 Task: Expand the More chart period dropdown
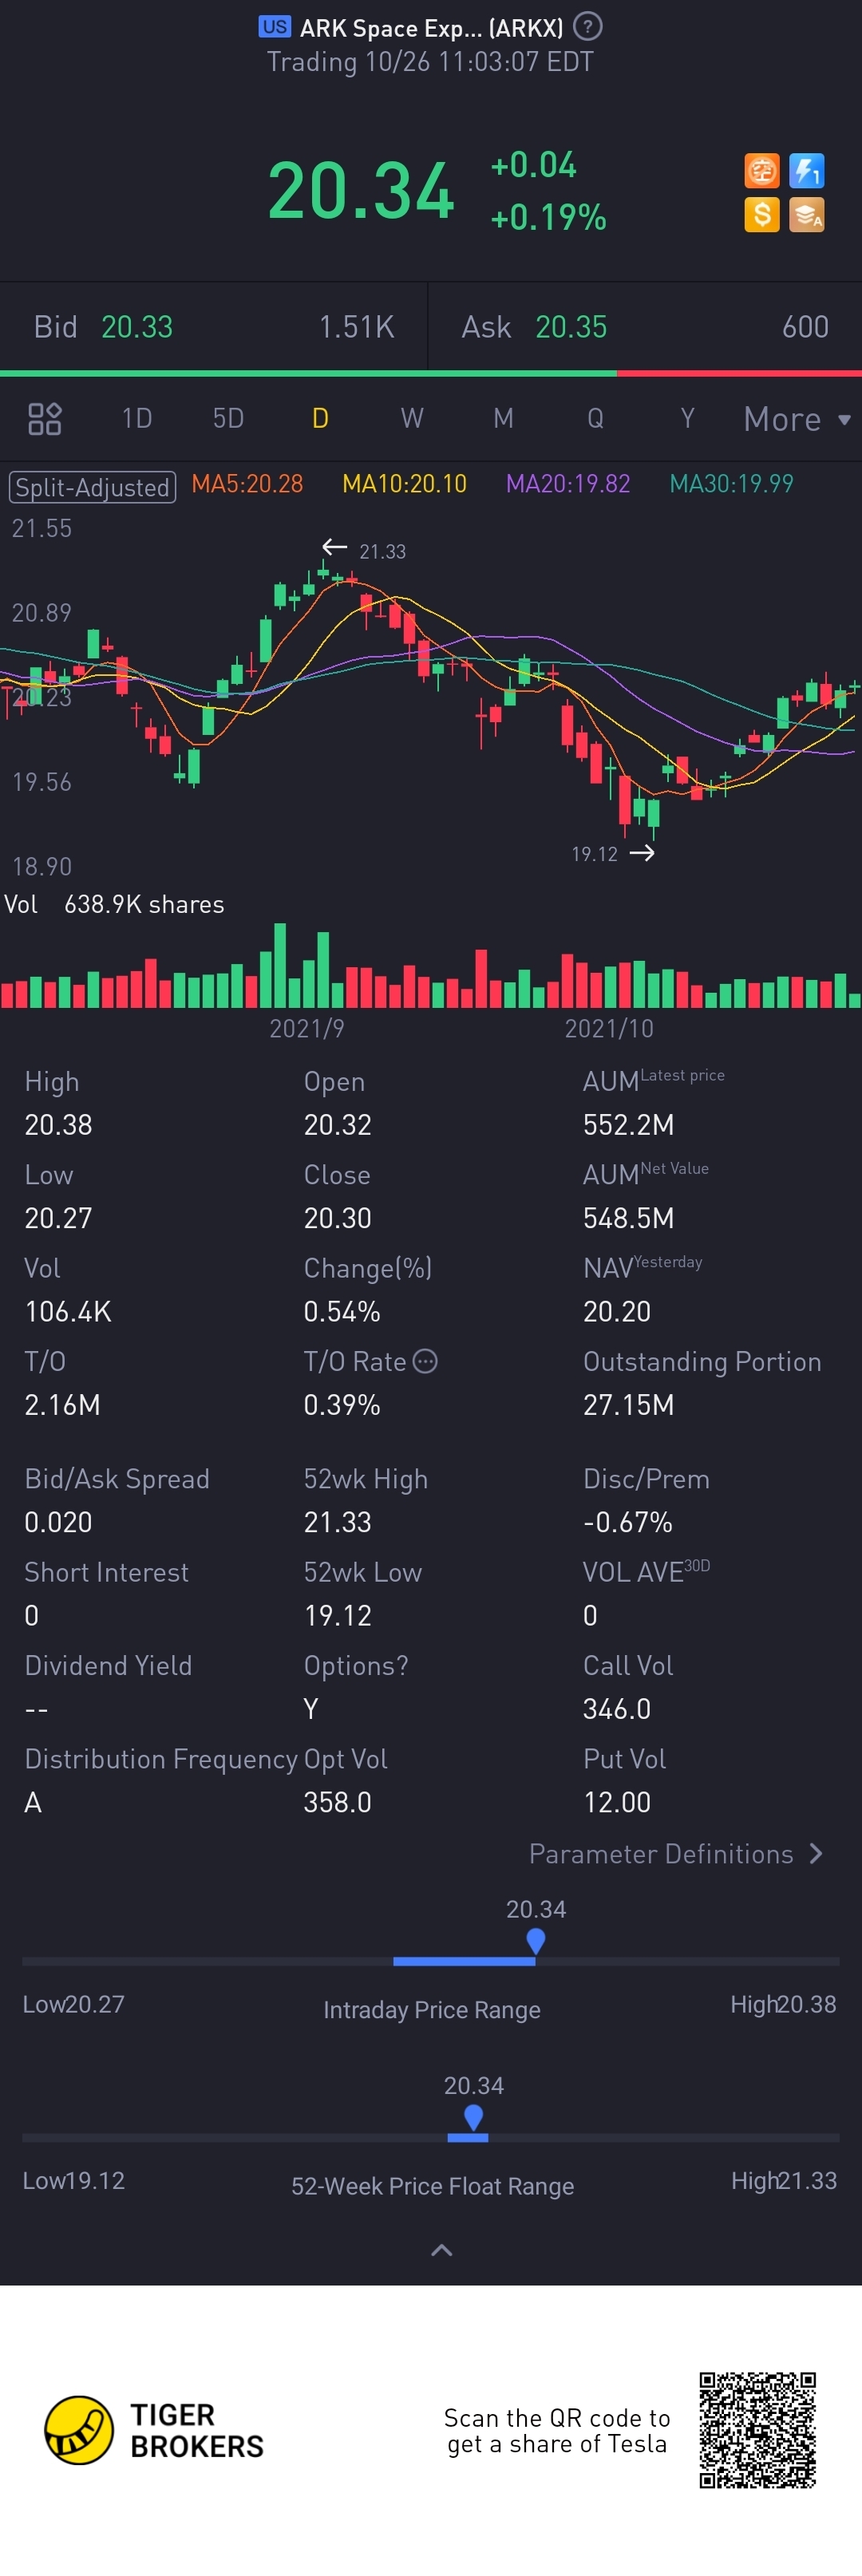point(797,419)
